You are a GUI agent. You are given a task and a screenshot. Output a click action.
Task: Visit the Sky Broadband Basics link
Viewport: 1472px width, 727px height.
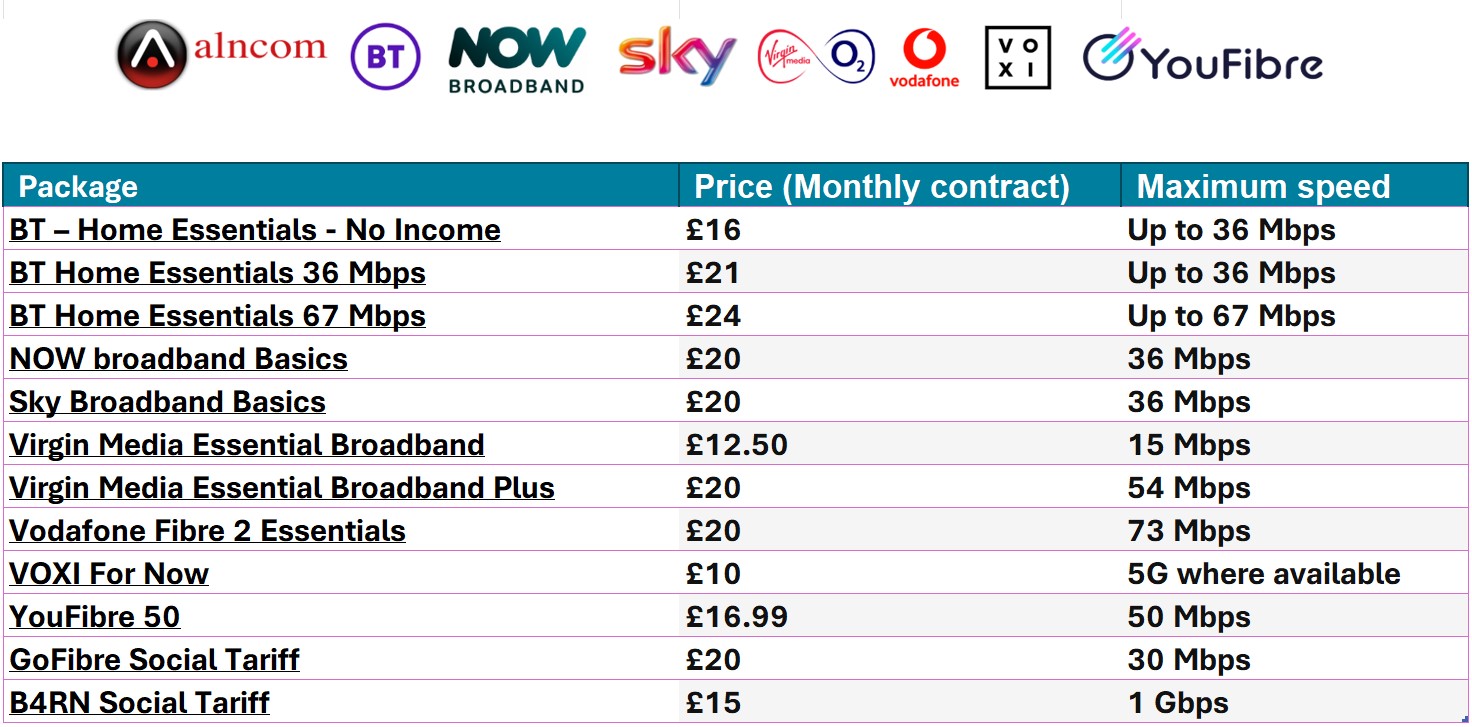coord(167,402)
